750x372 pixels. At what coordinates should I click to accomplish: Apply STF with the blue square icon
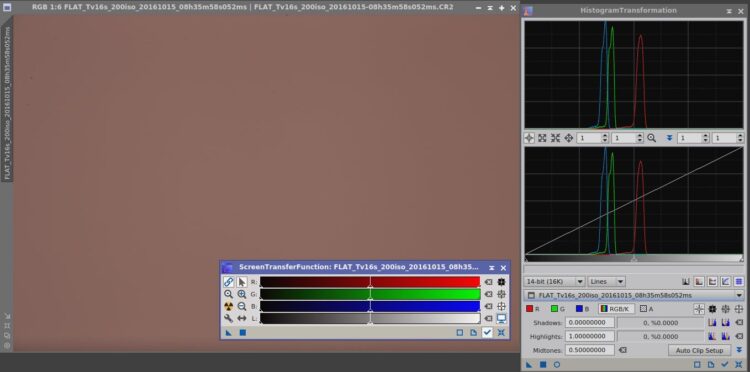pos(243,333)
